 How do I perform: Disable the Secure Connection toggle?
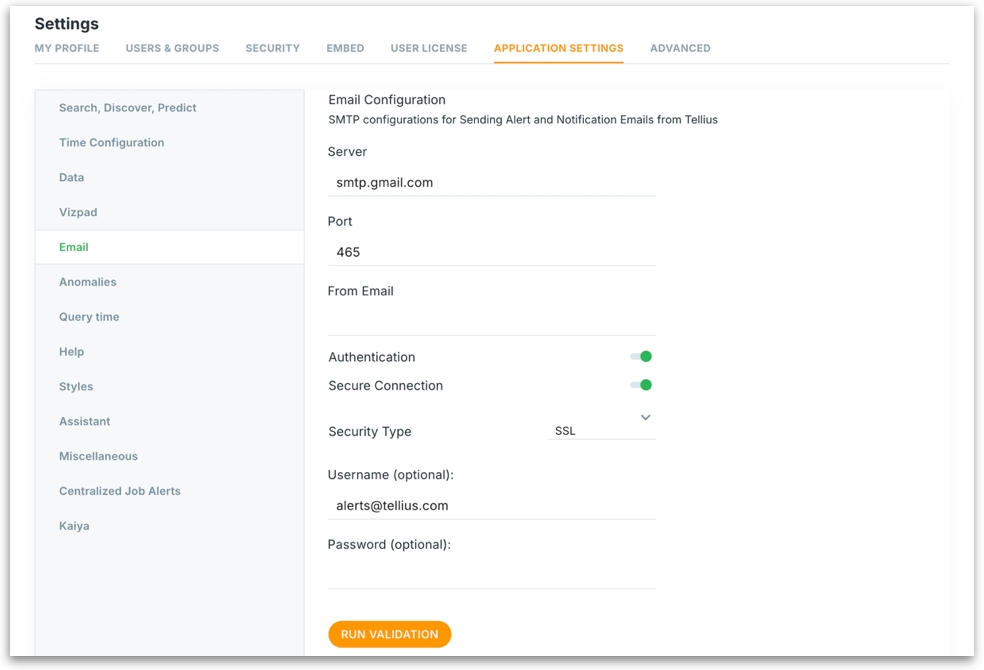tap(641, 385)
